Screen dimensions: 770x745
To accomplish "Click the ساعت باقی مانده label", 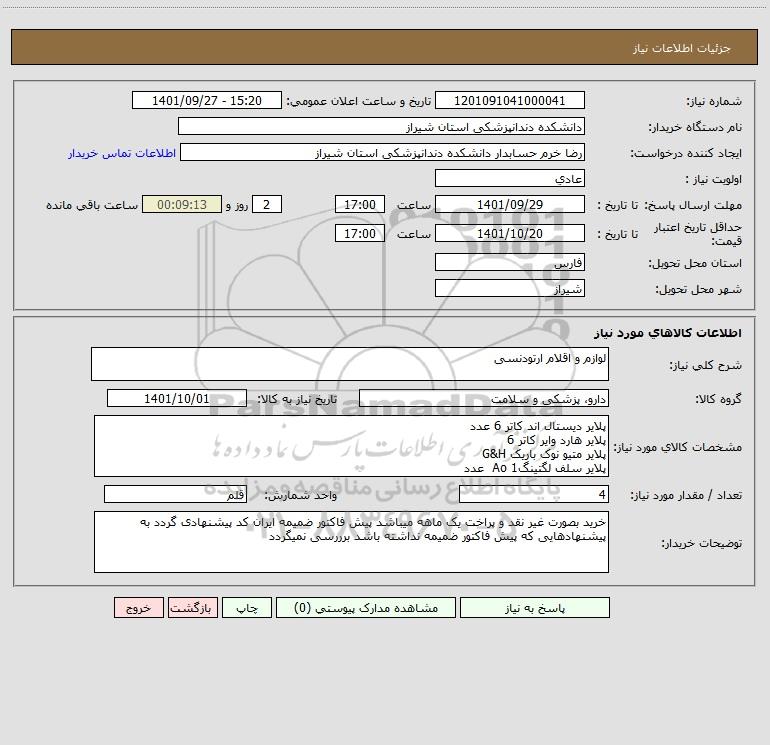I will tap(92, 205).
